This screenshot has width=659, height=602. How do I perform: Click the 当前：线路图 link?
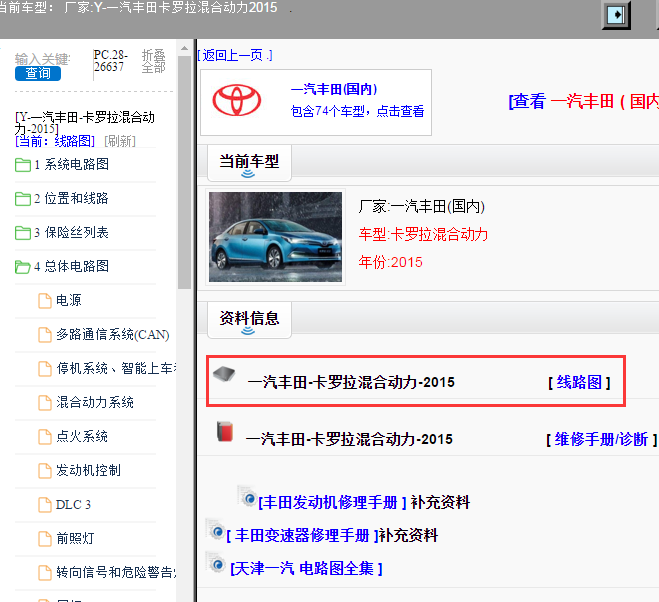coord(55,141)
